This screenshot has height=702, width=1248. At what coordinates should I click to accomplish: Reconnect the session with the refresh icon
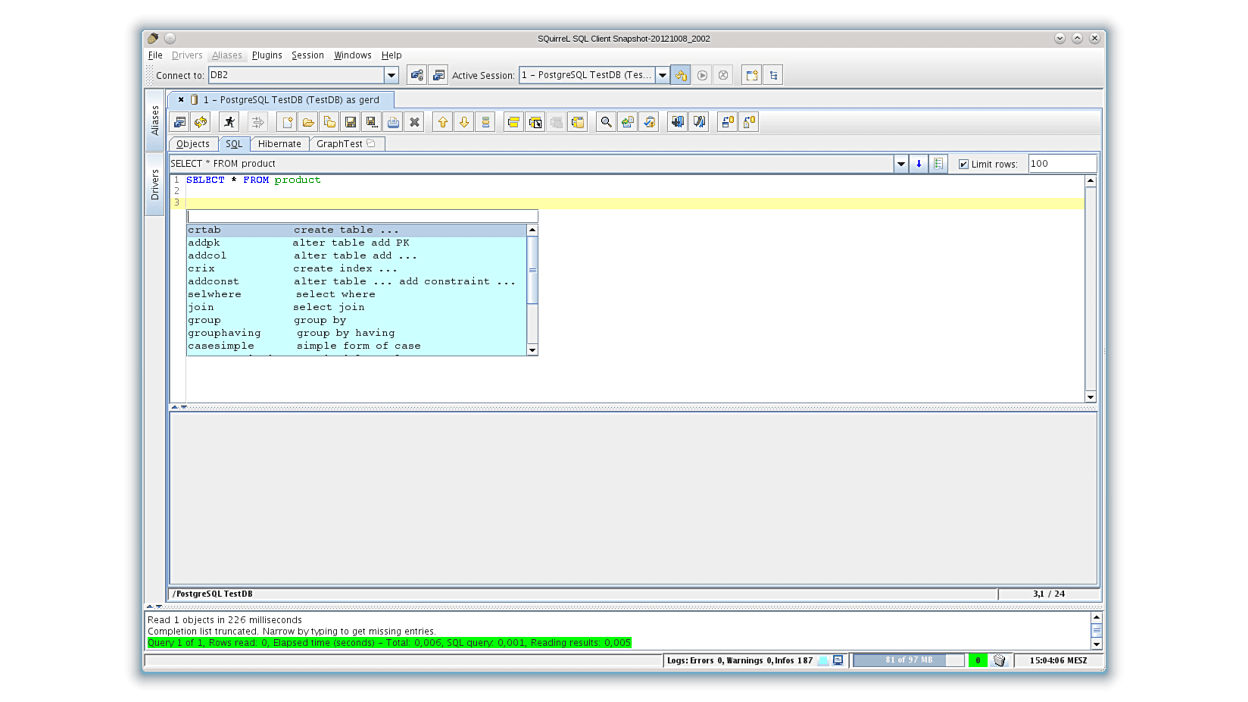tap(198, 121)
